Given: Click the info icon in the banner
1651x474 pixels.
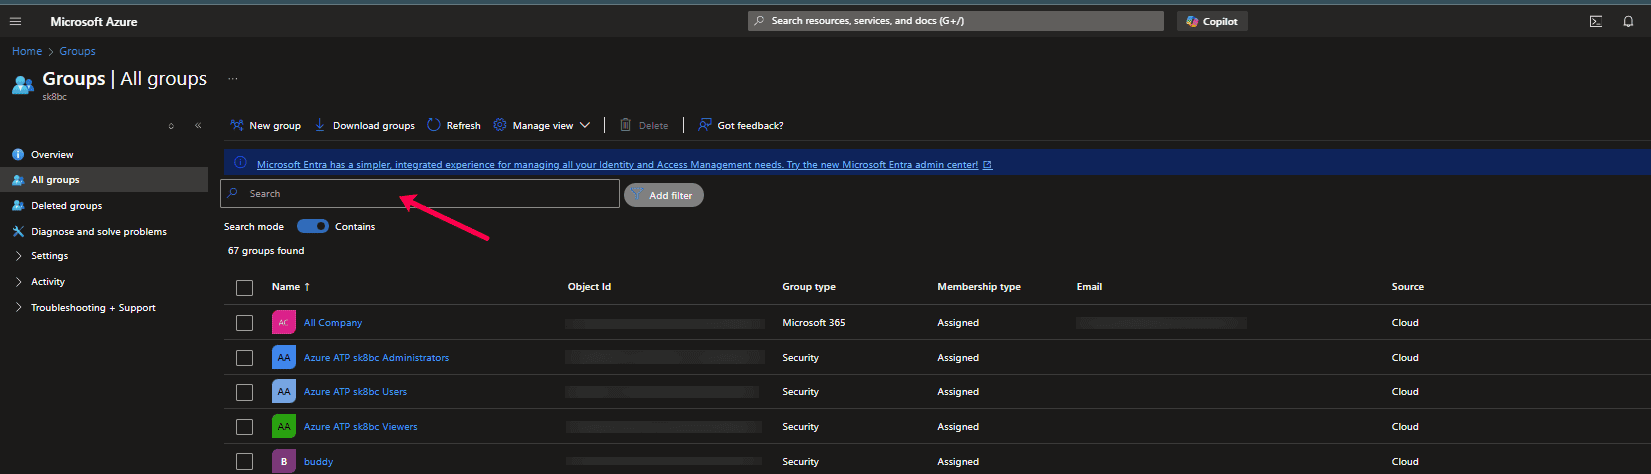Looking at the screenshot, I should [240, 164].
